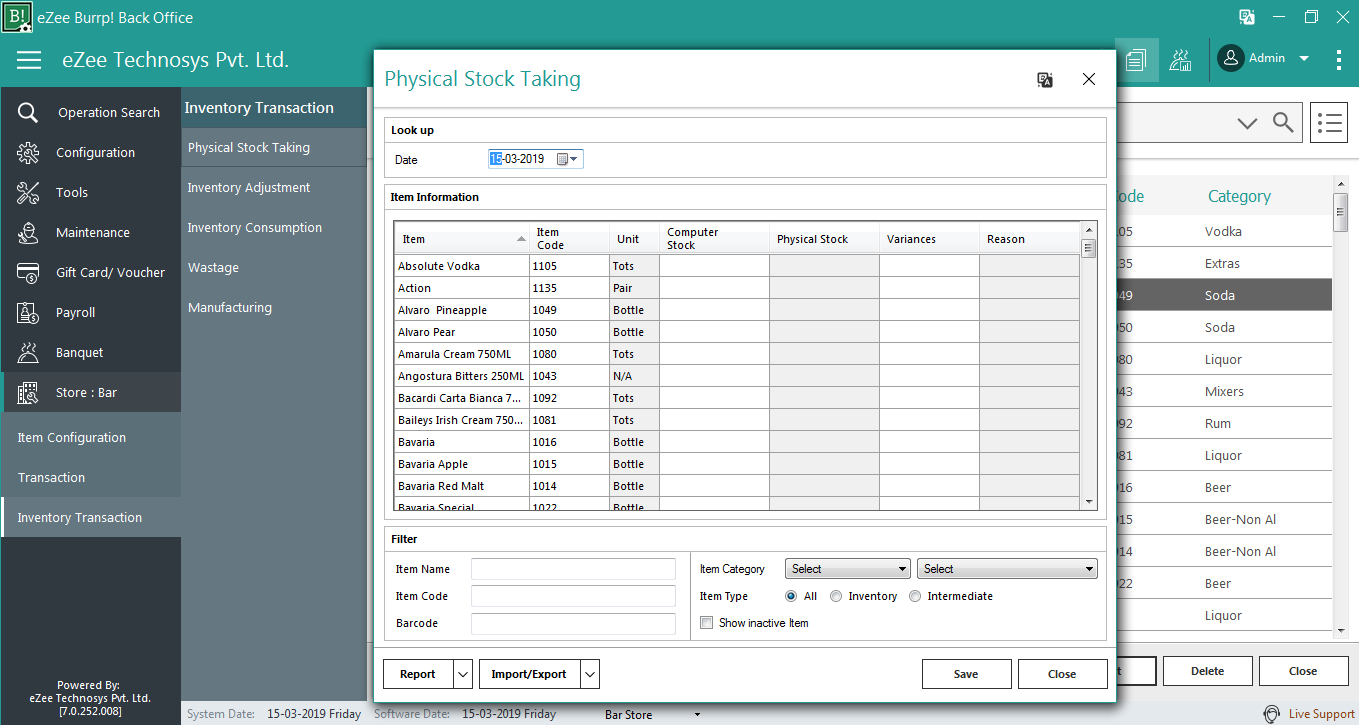Viewport: 1359px width, 725px height.
Task: Click the reports chart icon in top toolbar
Action: (1181, 60)
